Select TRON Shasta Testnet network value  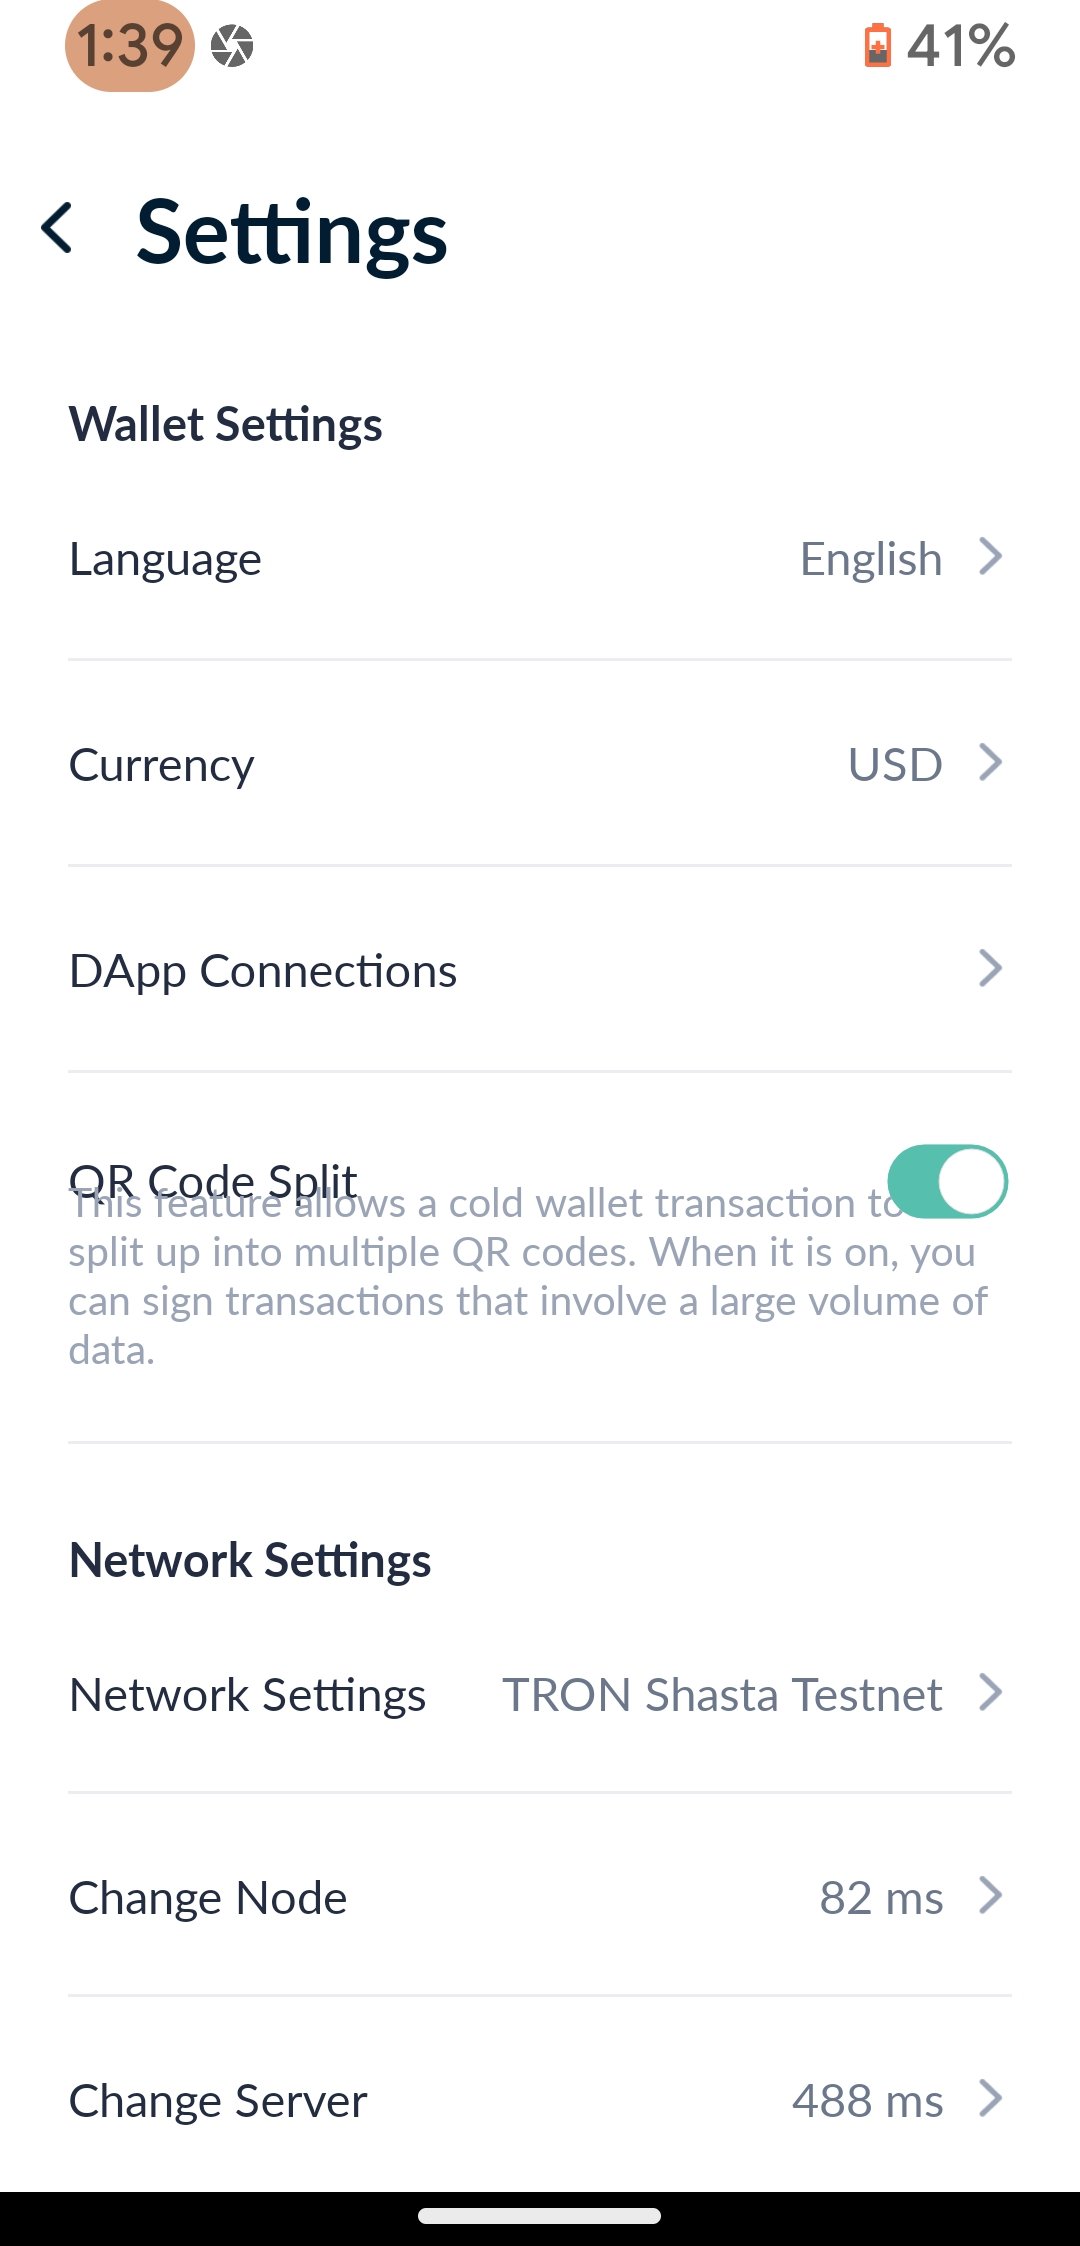click(x=722, y=1695)
